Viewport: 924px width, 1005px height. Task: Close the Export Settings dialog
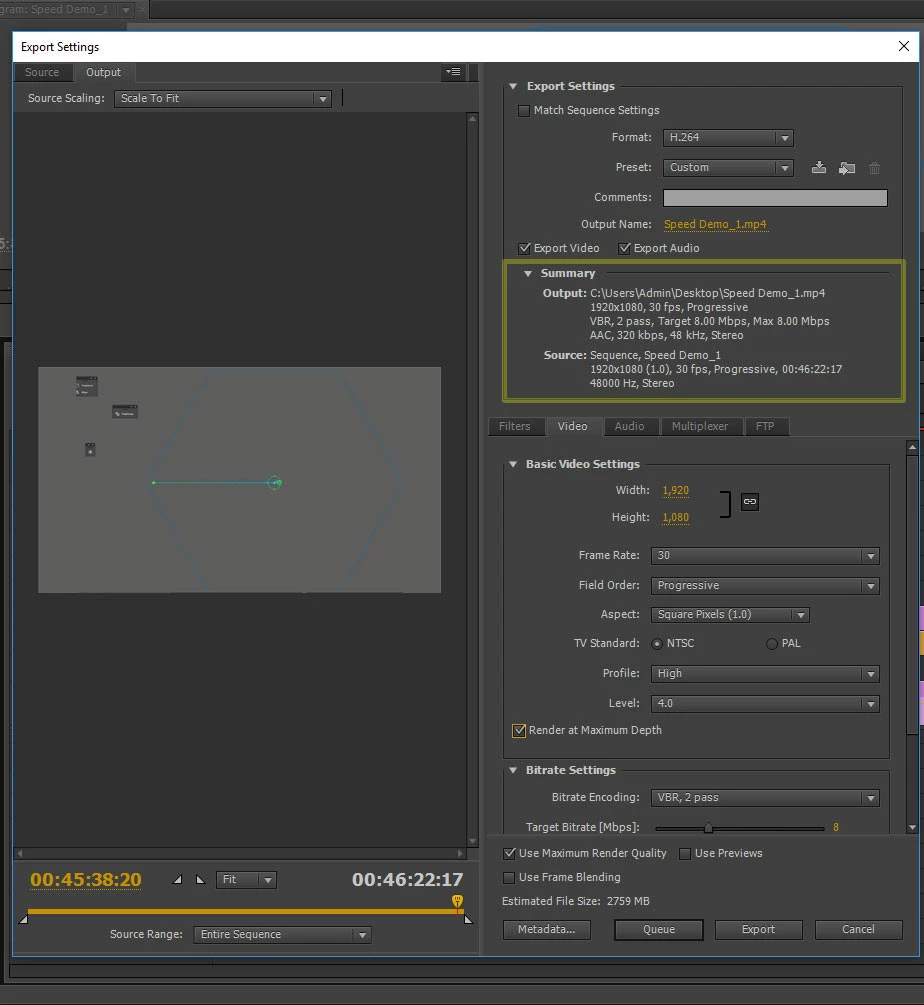click(903, 46)
